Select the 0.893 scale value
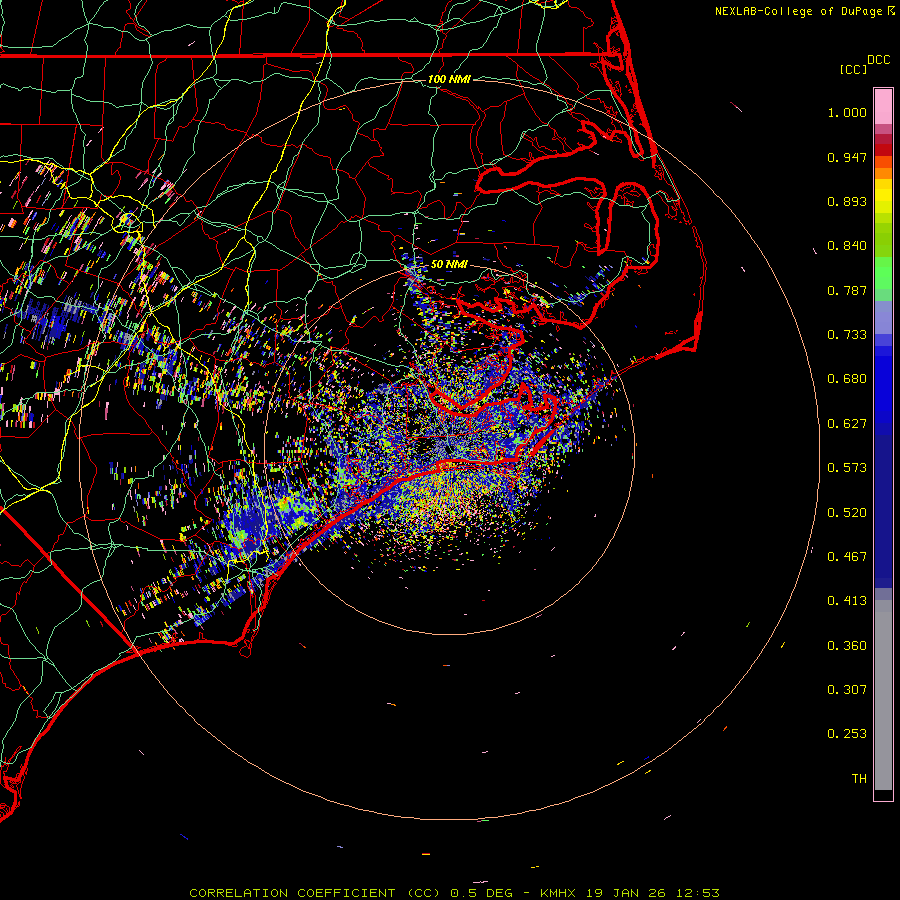Screen dimensions: 900x900 (x=847, y=201)
